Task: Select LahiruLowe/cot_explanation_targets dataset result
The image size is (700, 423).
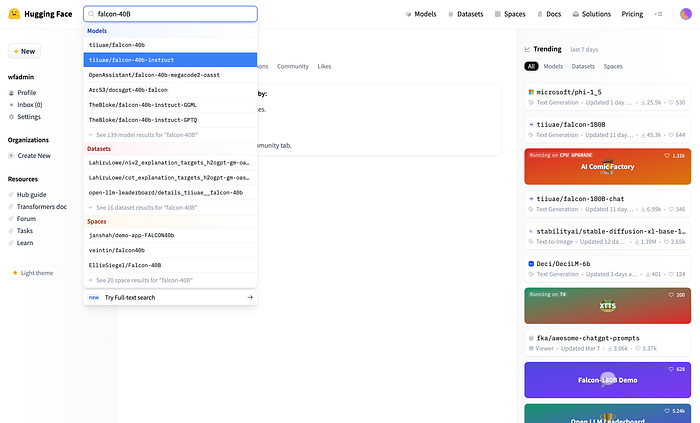Action: pyautogui.click(x=170, y=178)
